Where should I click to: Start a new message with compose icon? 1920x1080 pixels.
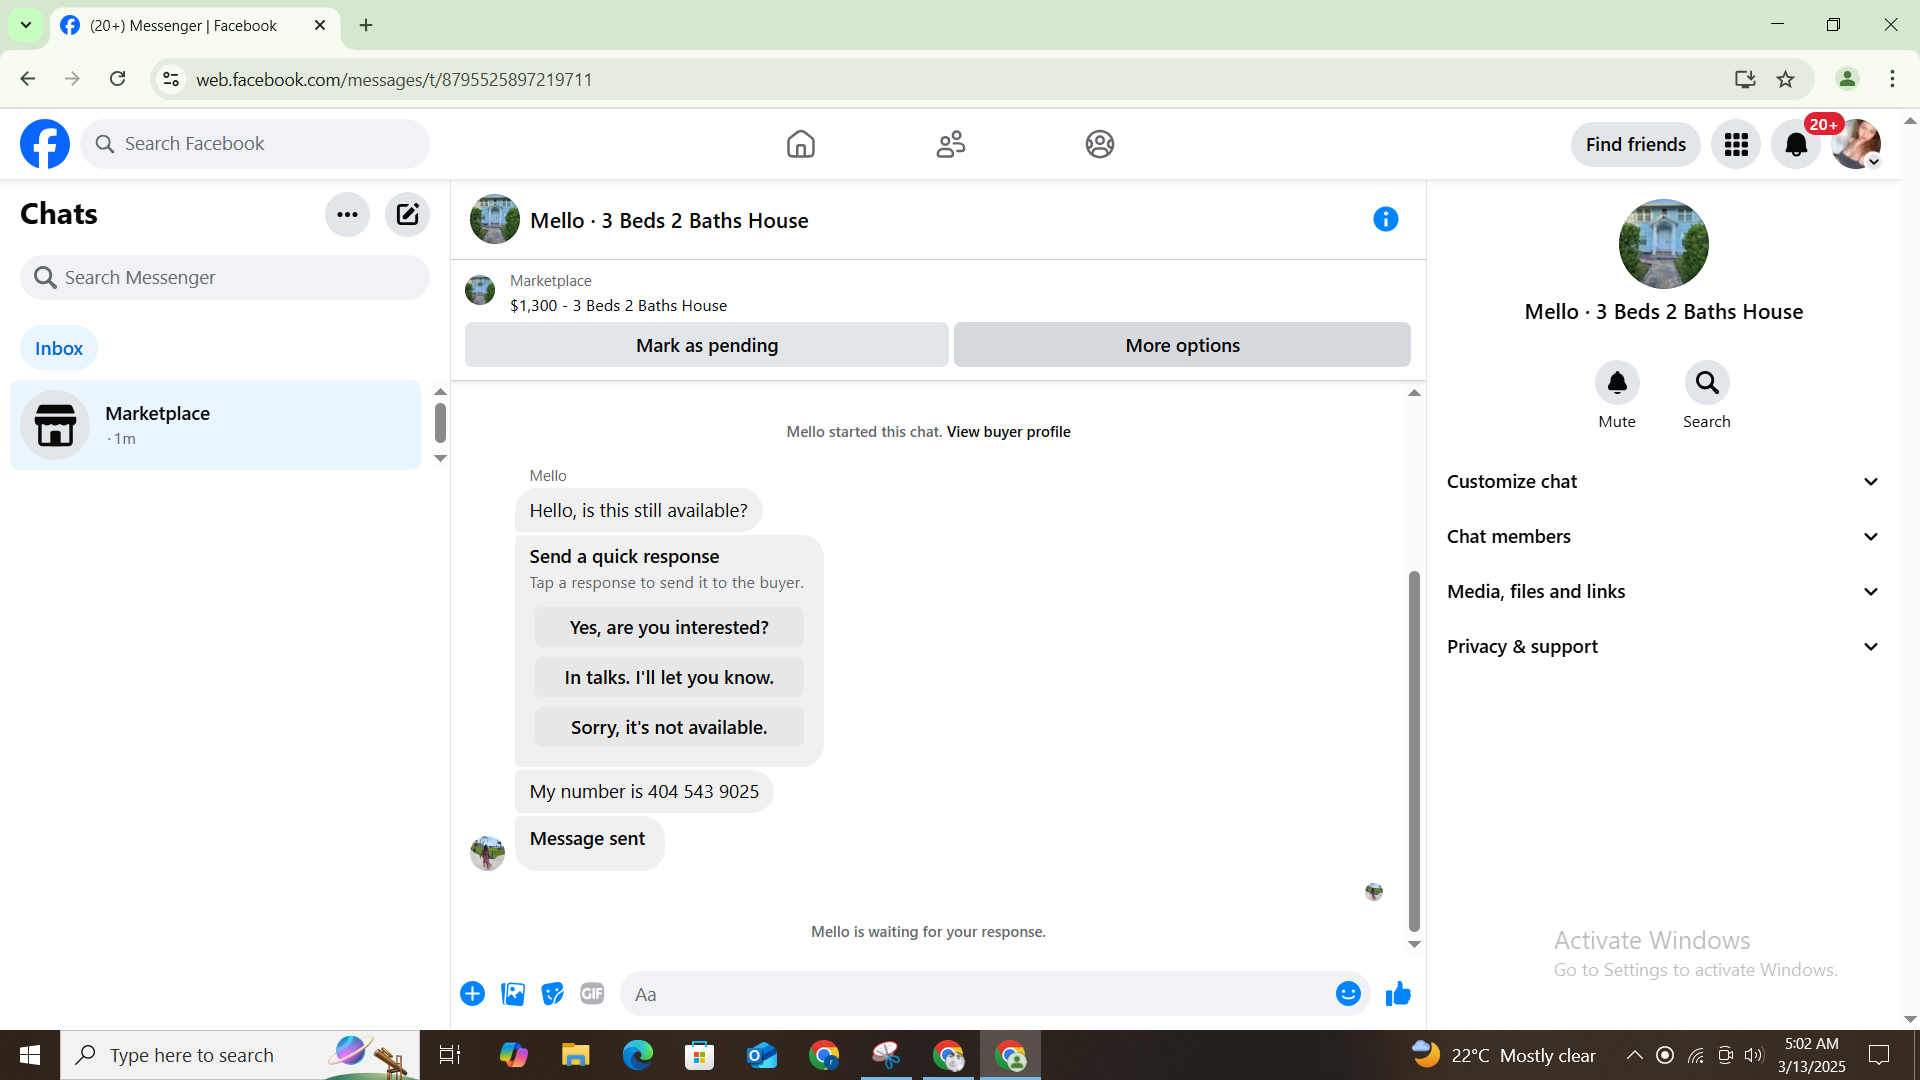click(407, 214)
